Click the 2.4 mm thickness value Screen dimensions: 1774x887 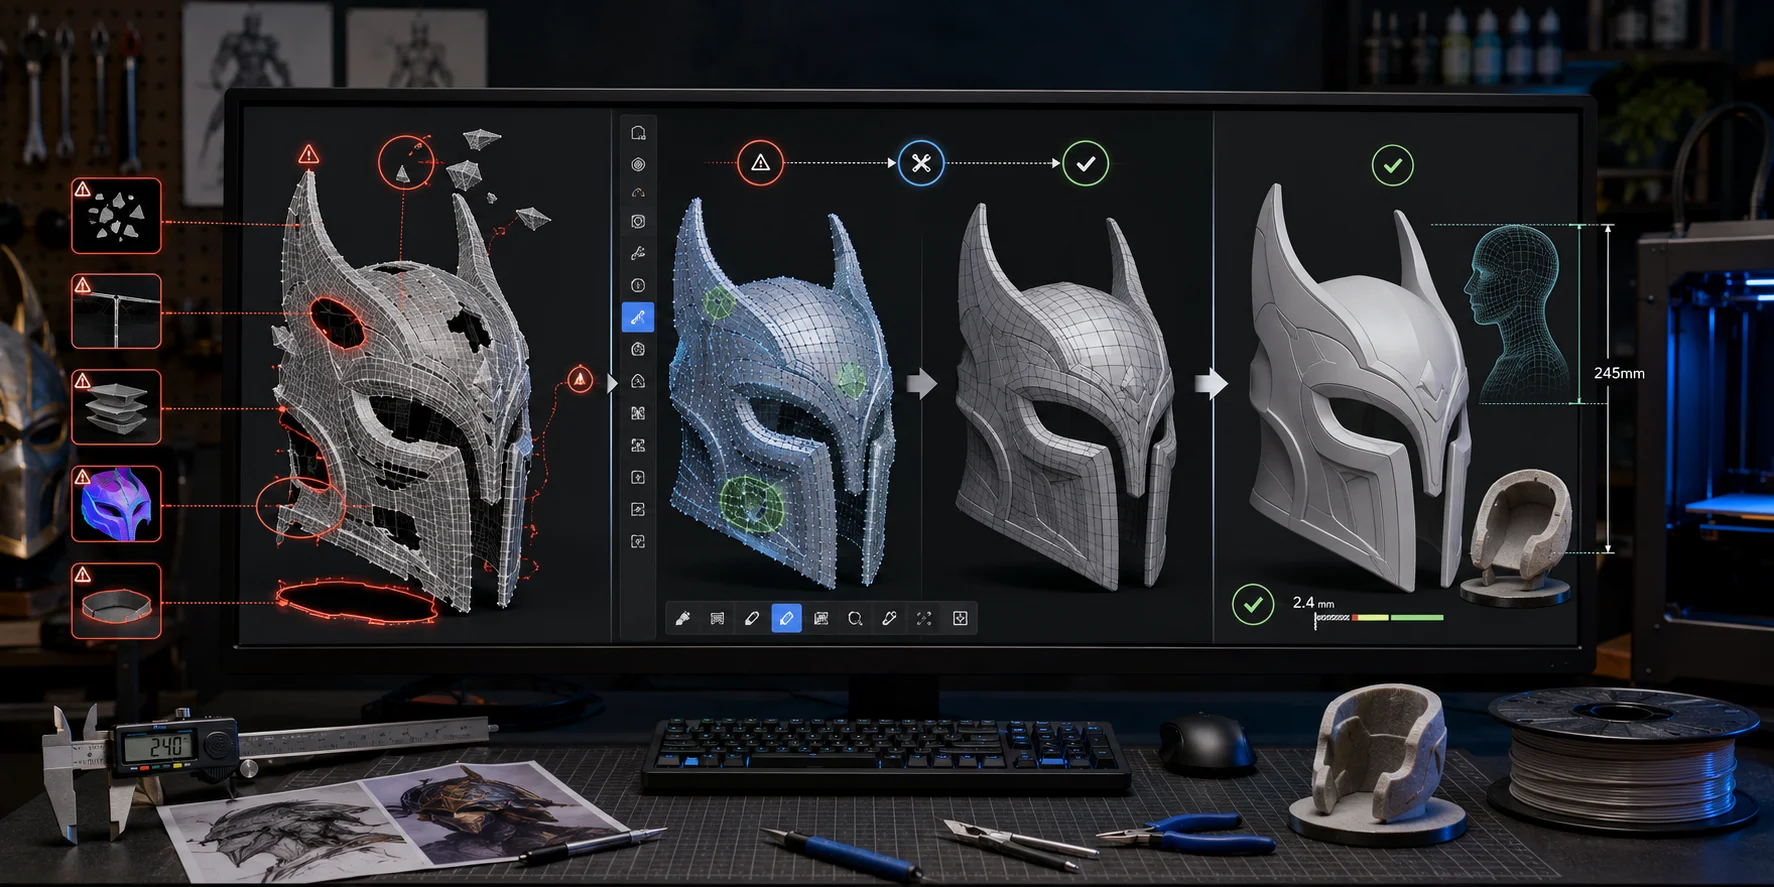pyautogui.click(x=1313, y=602)
